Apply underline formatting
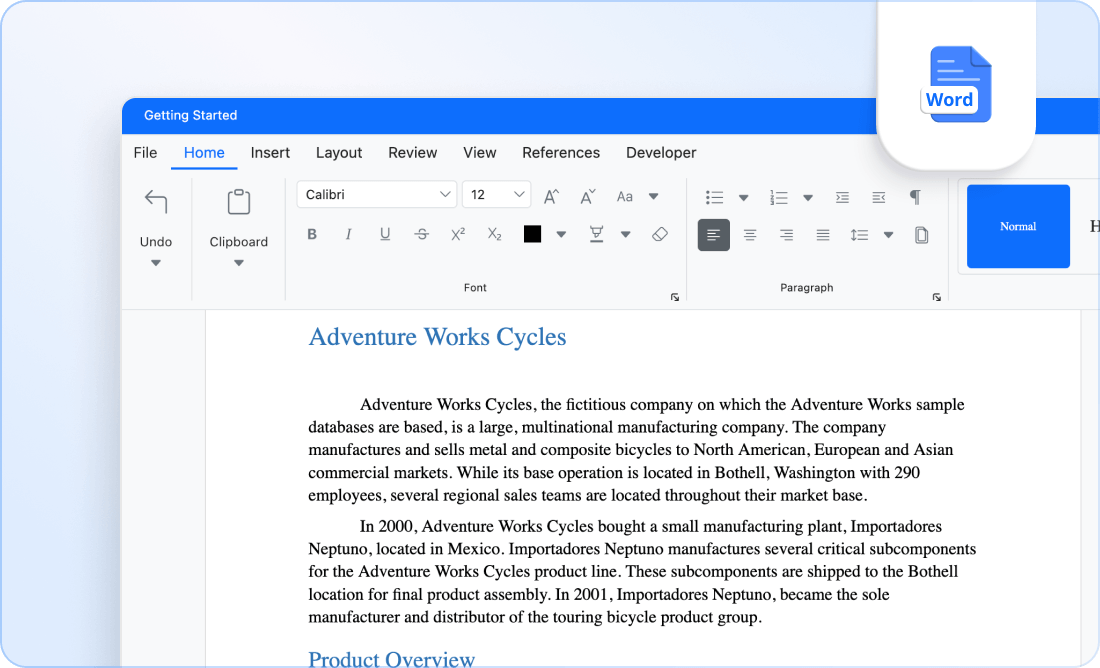Screen dimensions: 1100x668 coord(385,234)
